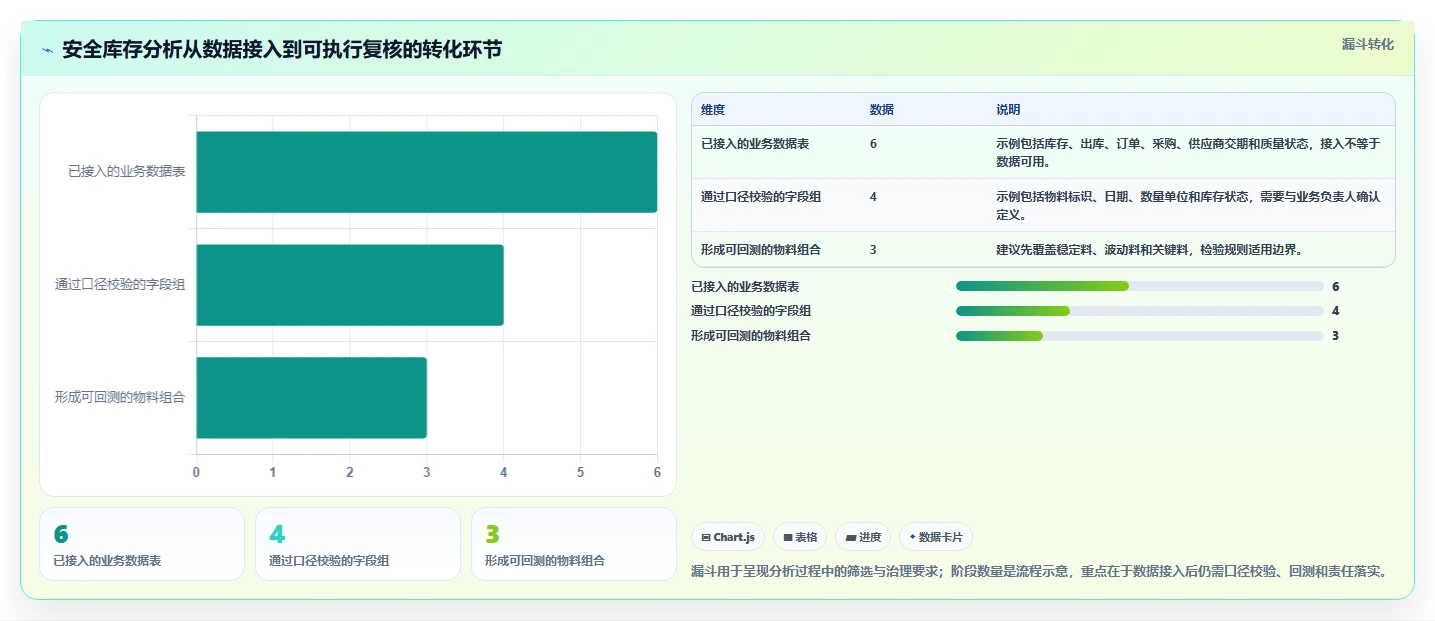Click value 6 beside the first progress bar
The image size is (1435, 621).
point(1336,287)
